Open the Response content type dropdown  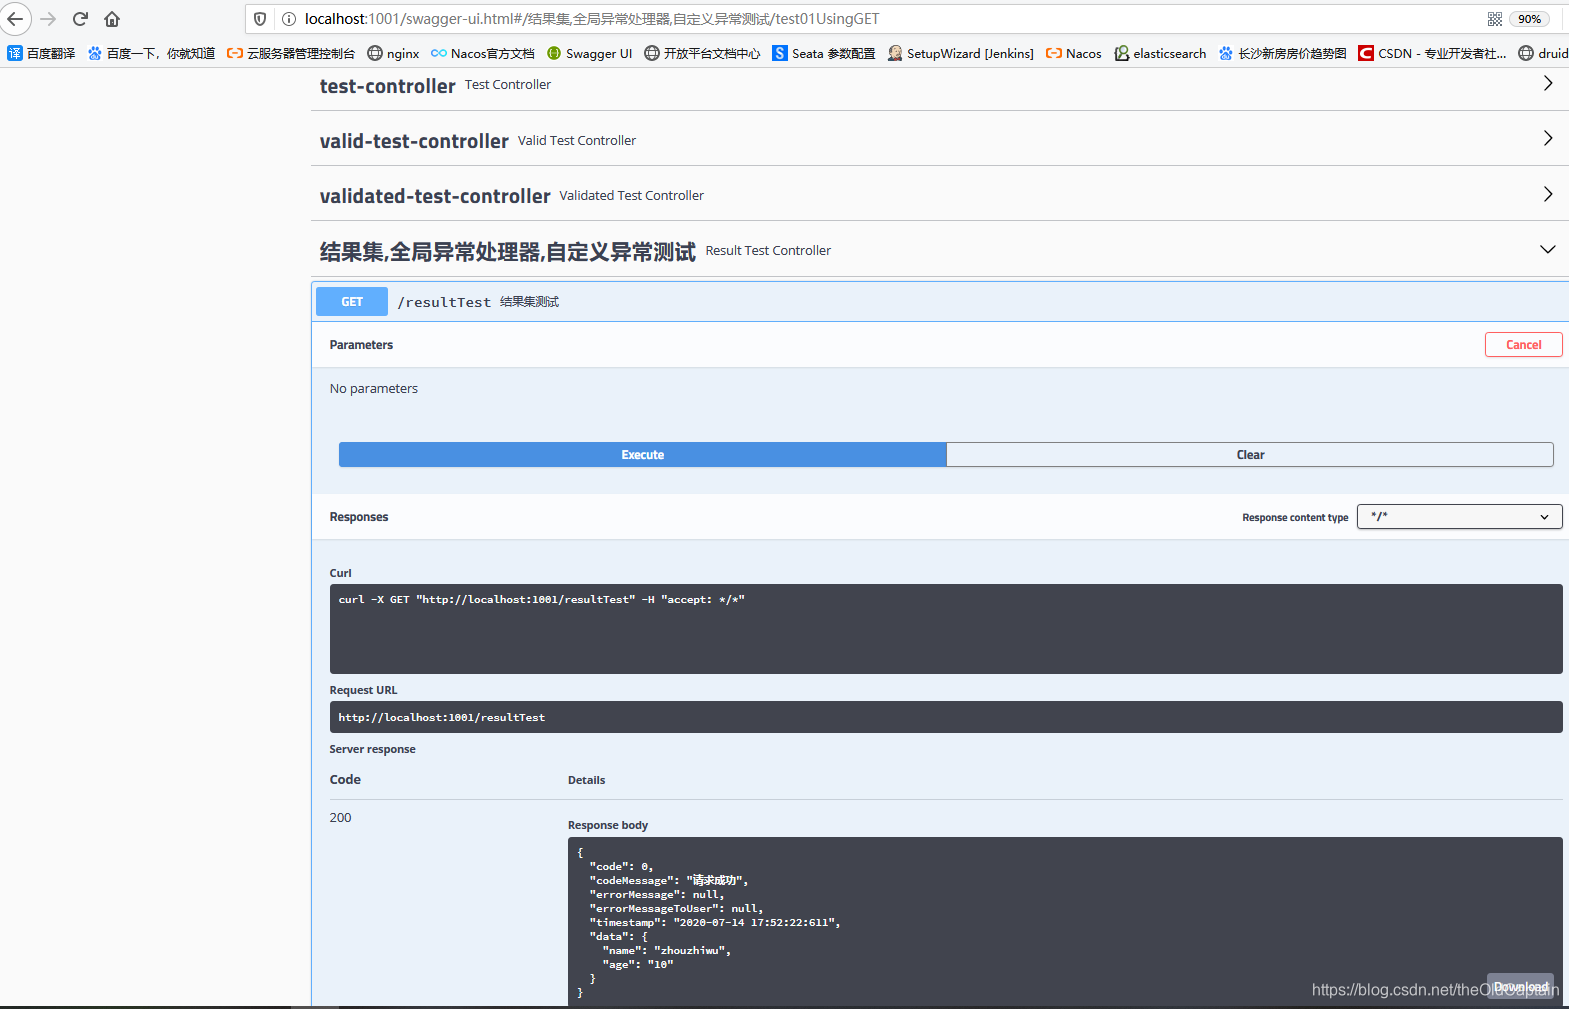click(1460, 517)
